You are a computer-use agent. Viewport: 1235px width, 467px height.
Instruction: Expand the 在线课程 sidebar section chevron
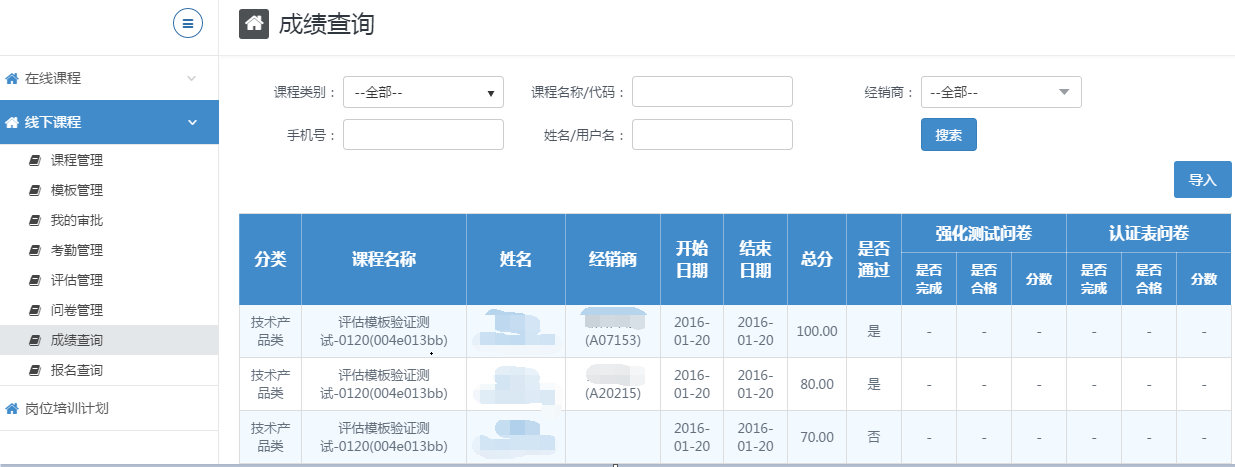click(192, 78)
